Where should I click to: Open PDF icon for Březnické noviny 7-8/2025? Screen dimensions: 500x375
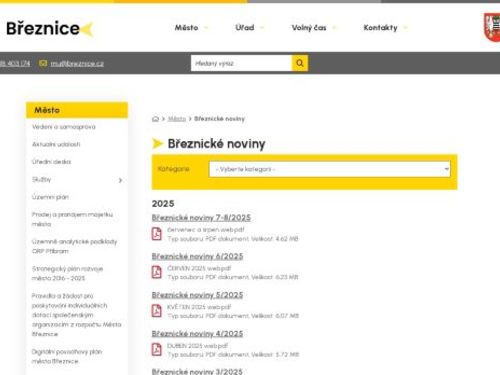point(157,234)
